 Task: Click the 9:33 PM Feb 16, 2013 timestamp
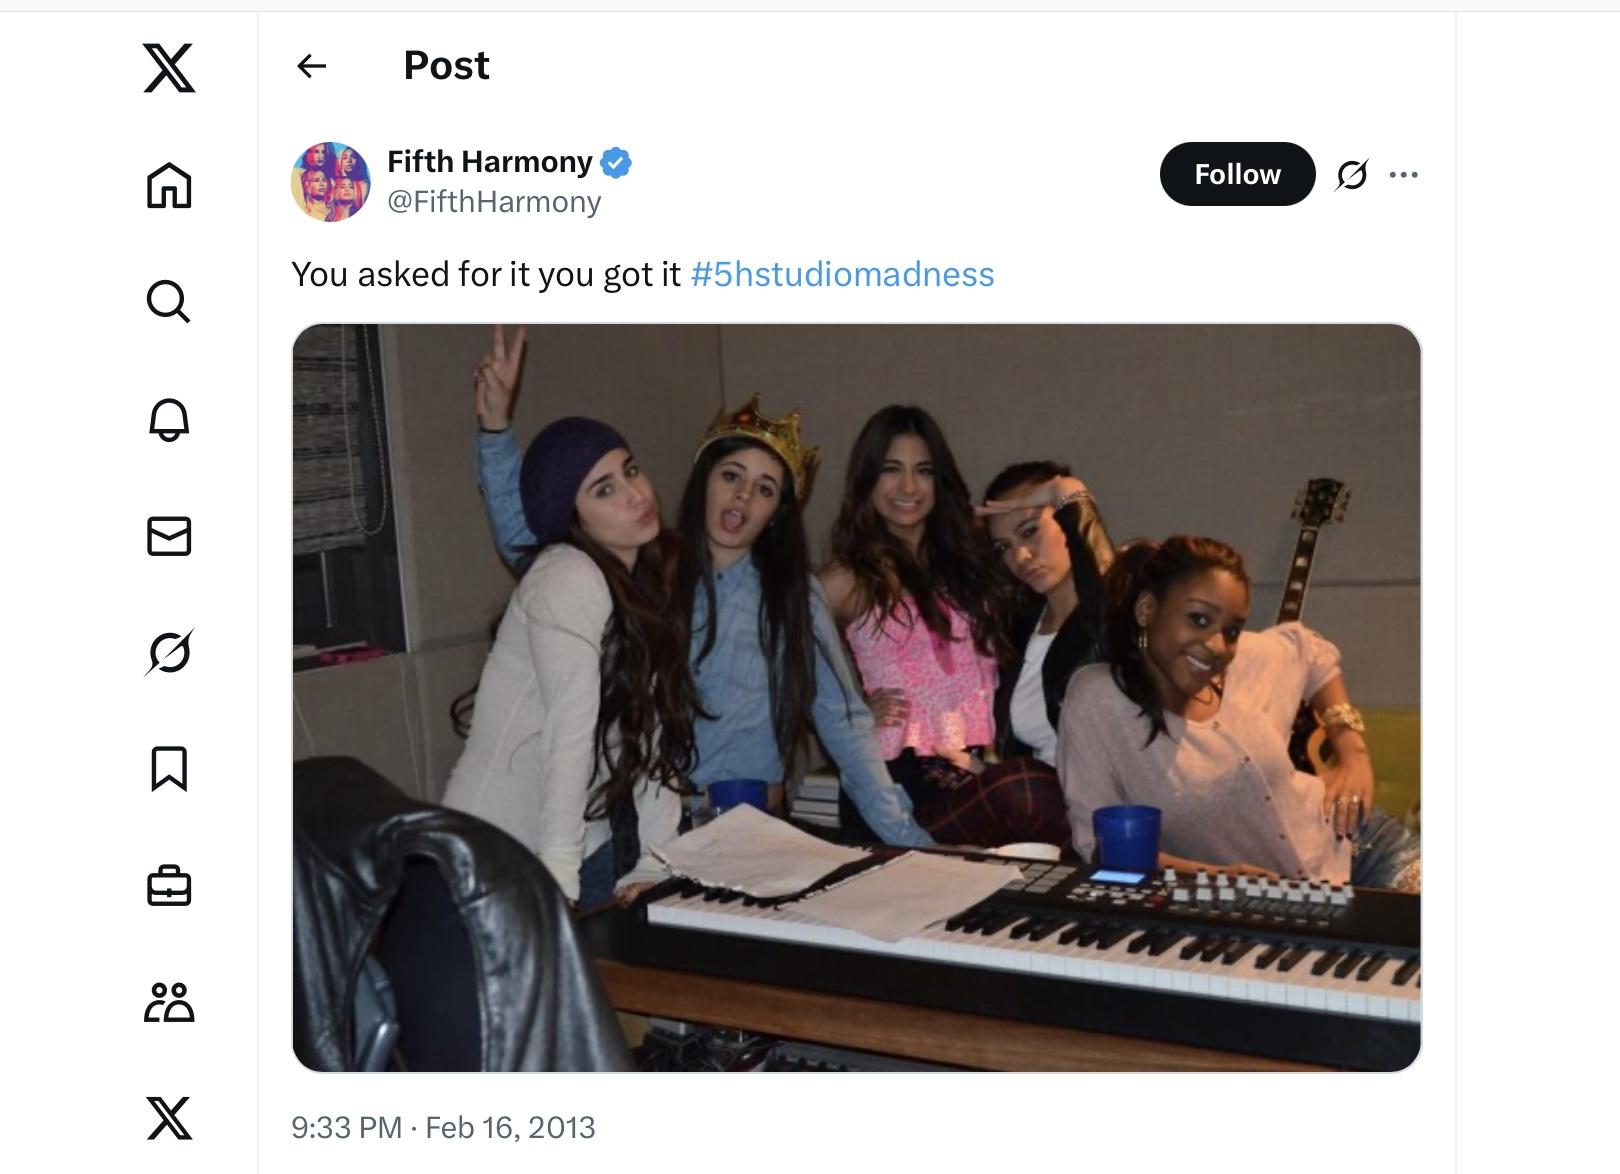[x=443, y=1128]
